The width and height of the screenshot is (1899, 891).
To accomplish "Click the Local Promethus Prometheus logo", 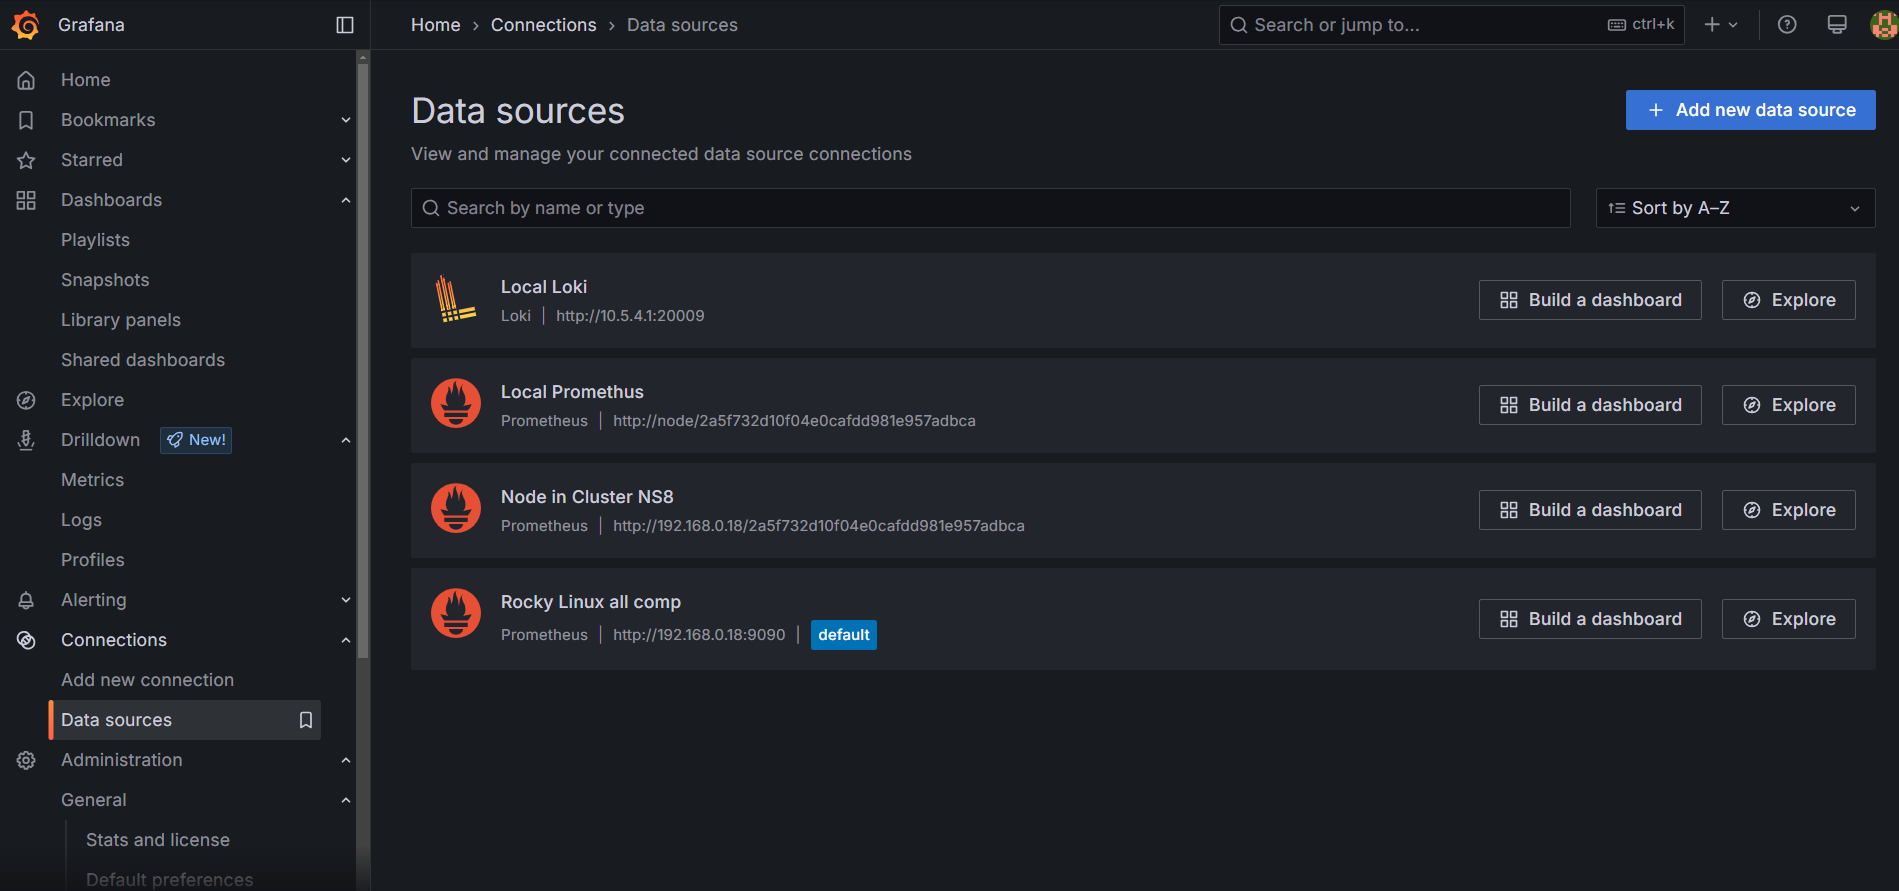I will (456, 403).
